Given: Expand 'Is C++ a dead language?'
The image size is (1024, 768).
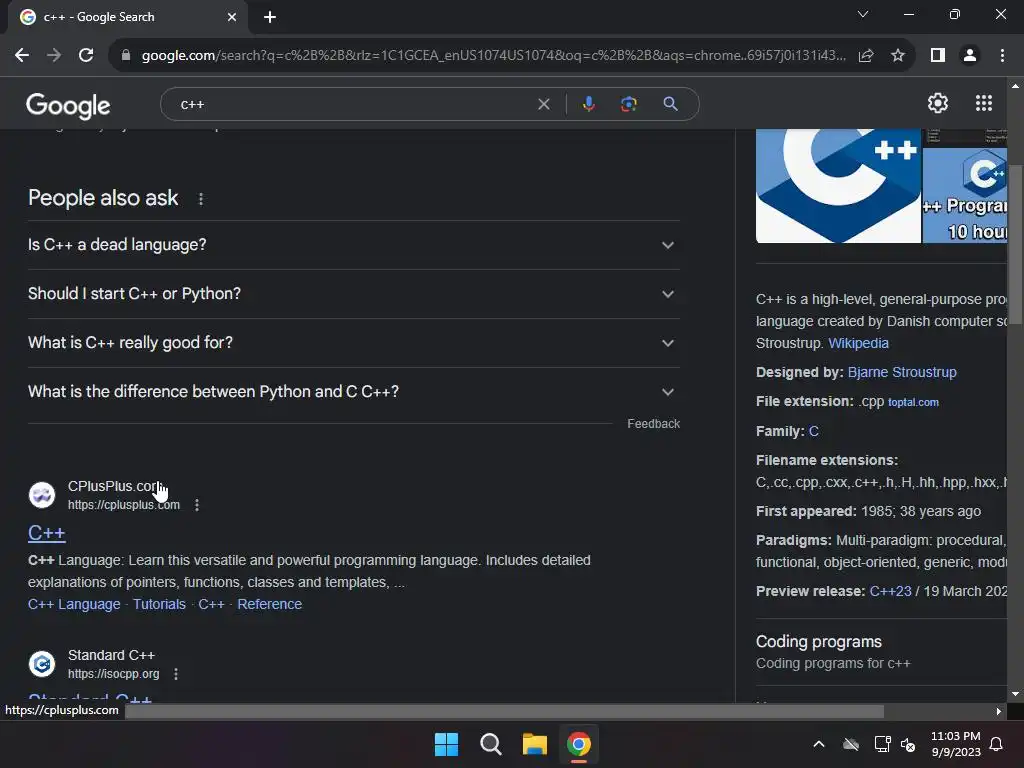Looking at the screenshot, I should pos(354,245).
